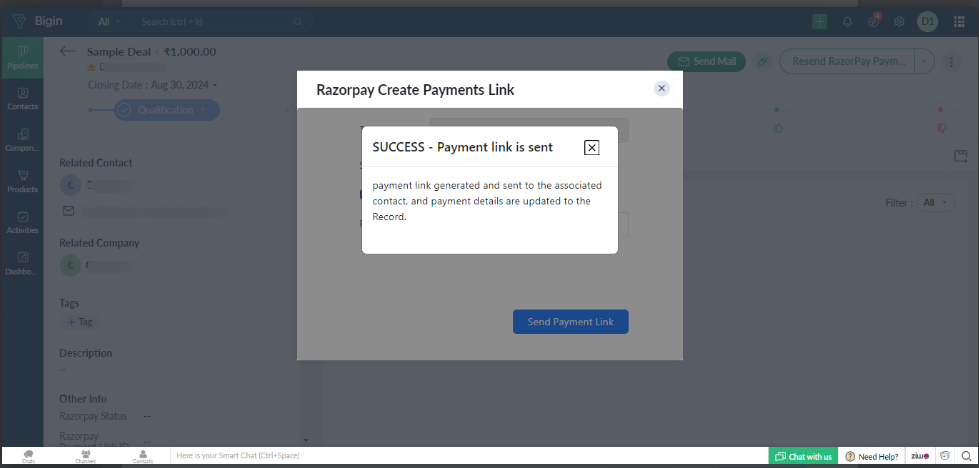This screenshot has width=979, height=468.
Task: Open the Filter All dropdown
Action: click(x=936, y=203)
